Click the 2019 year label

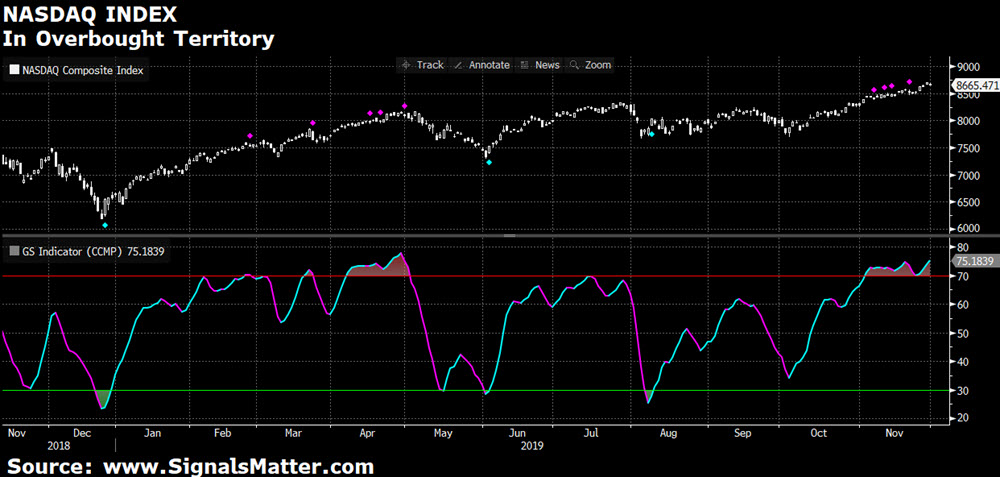pos(531,445)
